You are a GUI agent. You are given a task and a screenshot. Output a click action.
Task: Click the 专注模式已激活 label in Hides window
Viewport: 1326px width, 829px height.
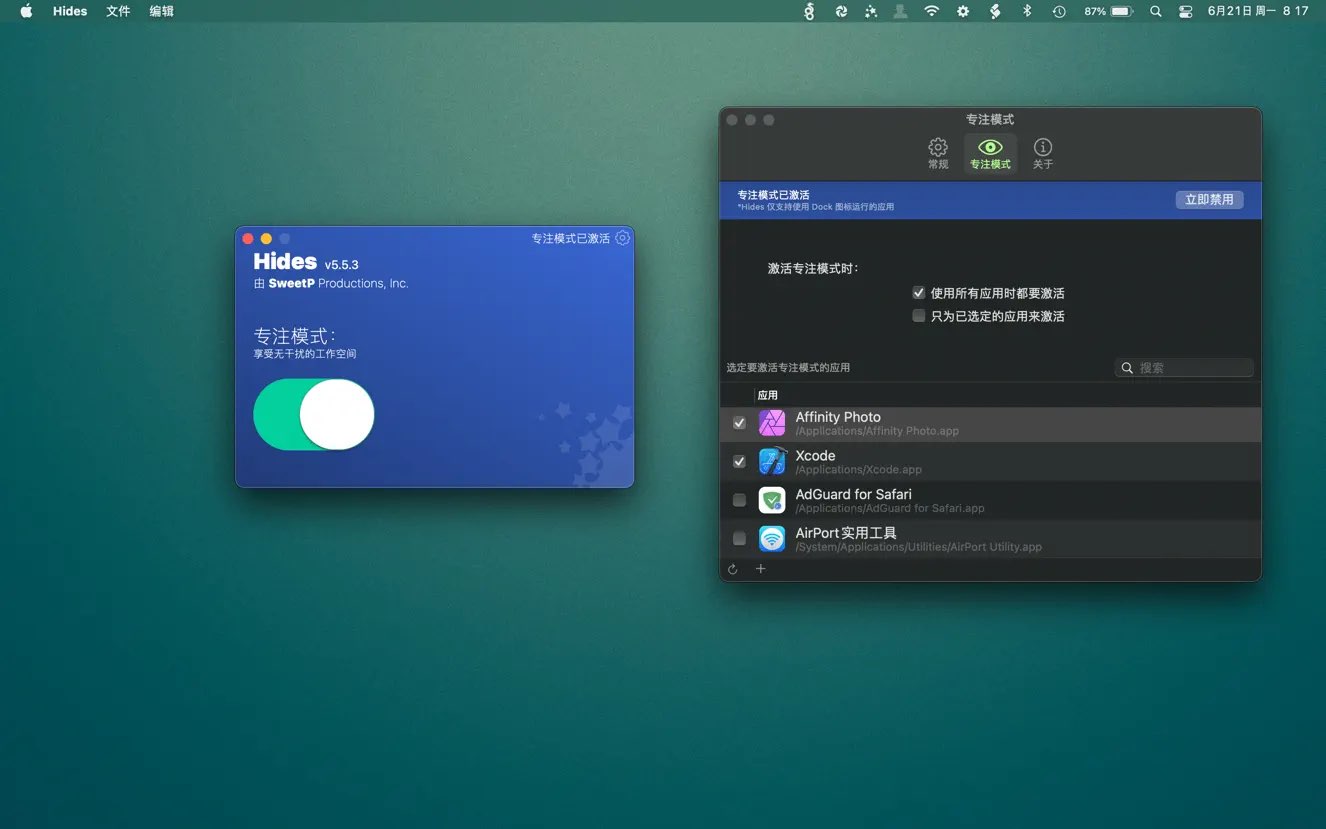[x=570, y=238]
